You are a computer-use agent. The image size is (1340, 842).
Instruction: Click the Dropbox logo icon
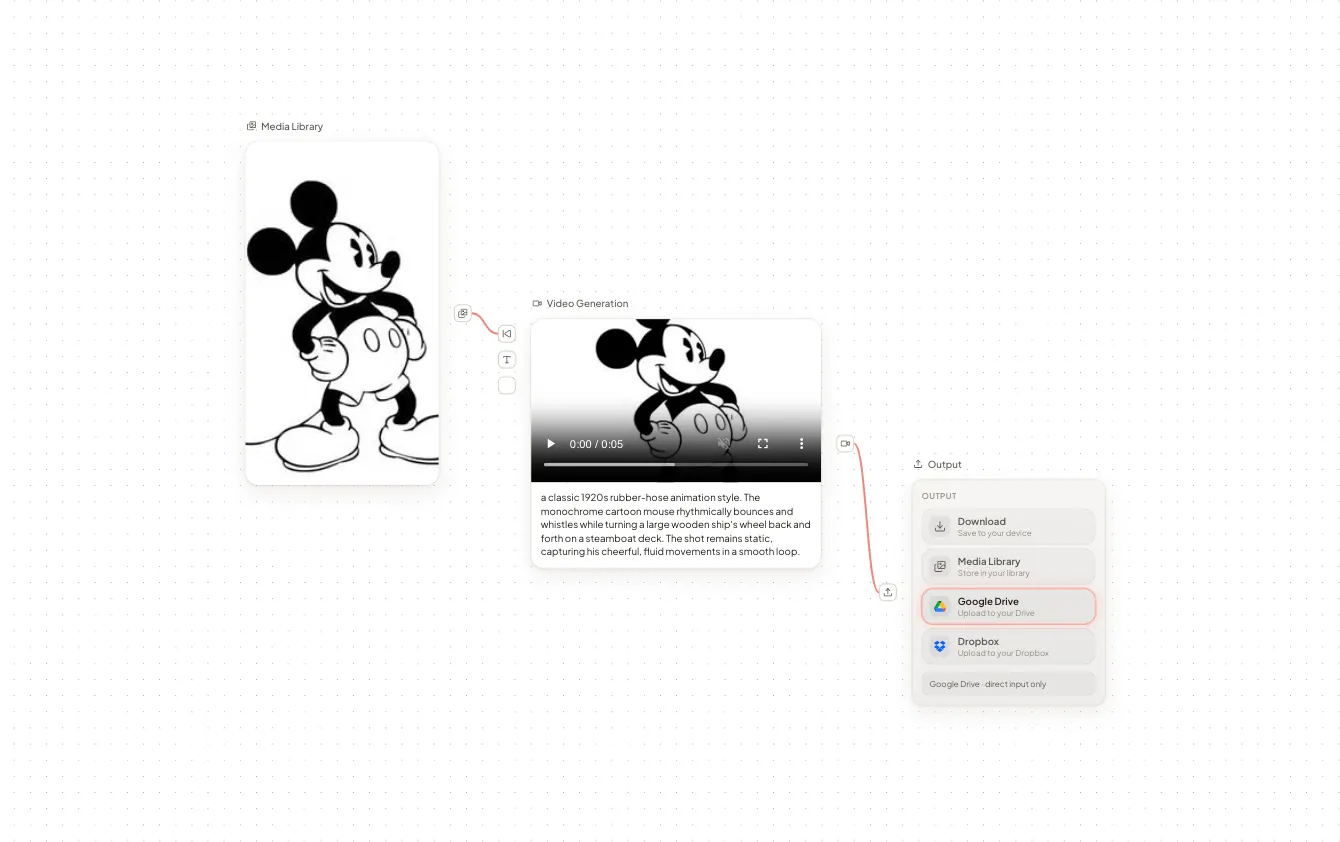pos(940,646)
